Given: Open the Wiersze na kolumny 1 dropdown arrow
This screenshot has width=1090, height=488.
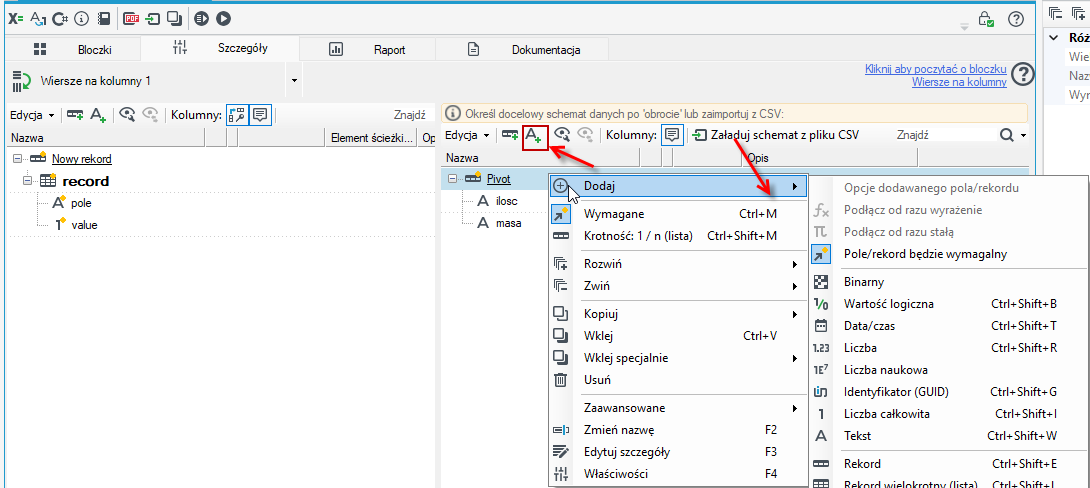Looking at the screenshot, I should tap(295, 81).
